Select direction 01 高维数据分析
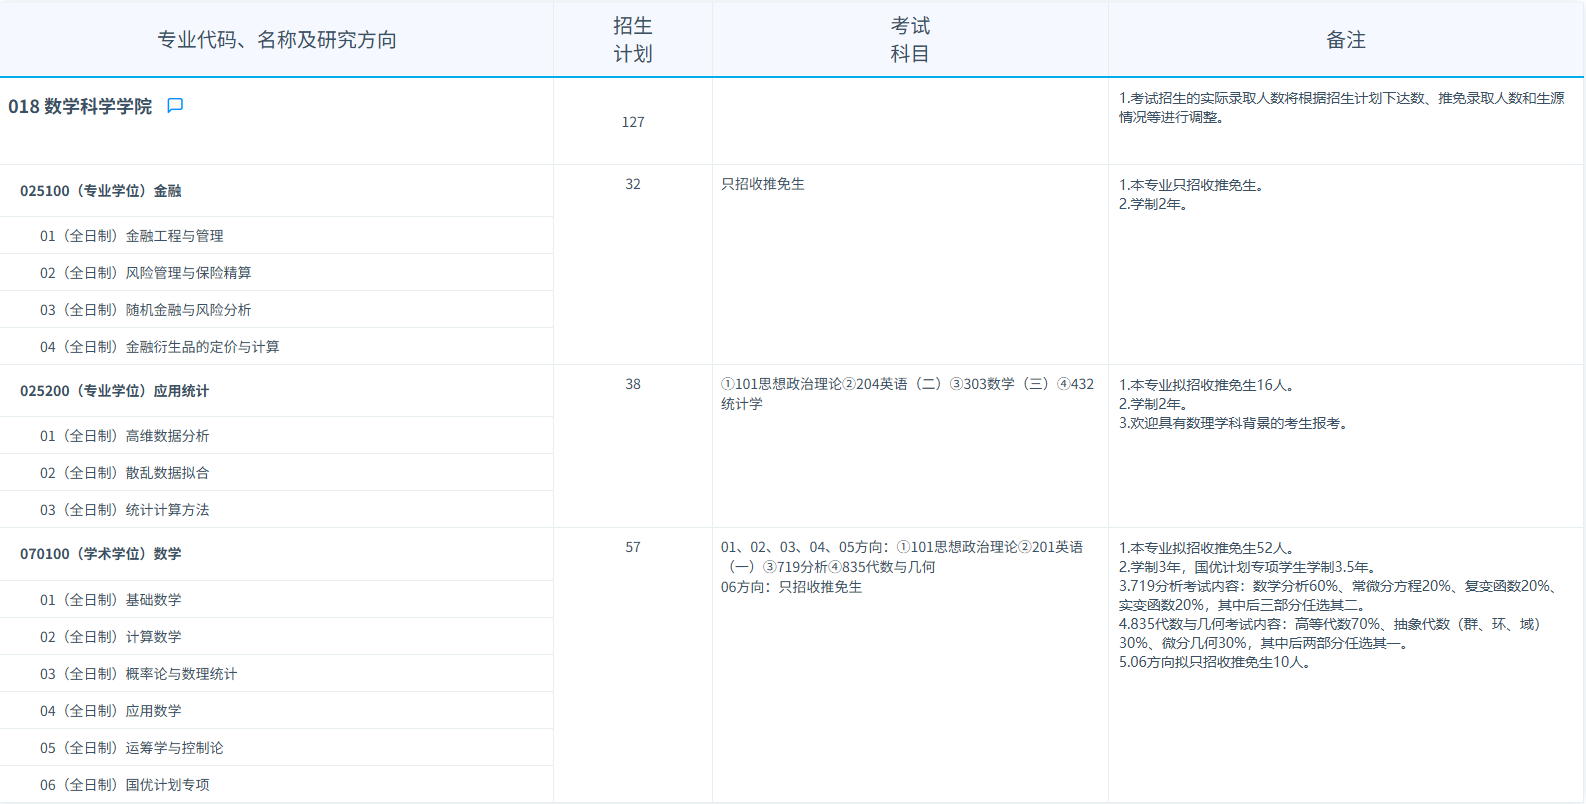 tap(125, 436)
